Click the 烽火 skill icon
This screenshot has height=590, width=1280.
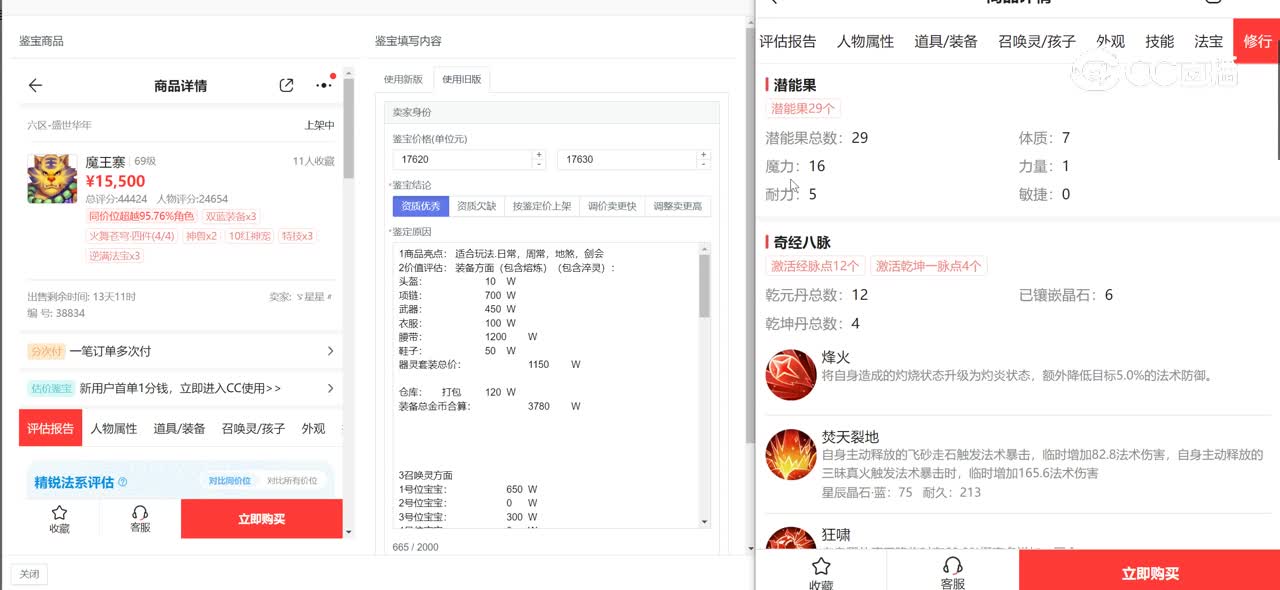point(791,375)
